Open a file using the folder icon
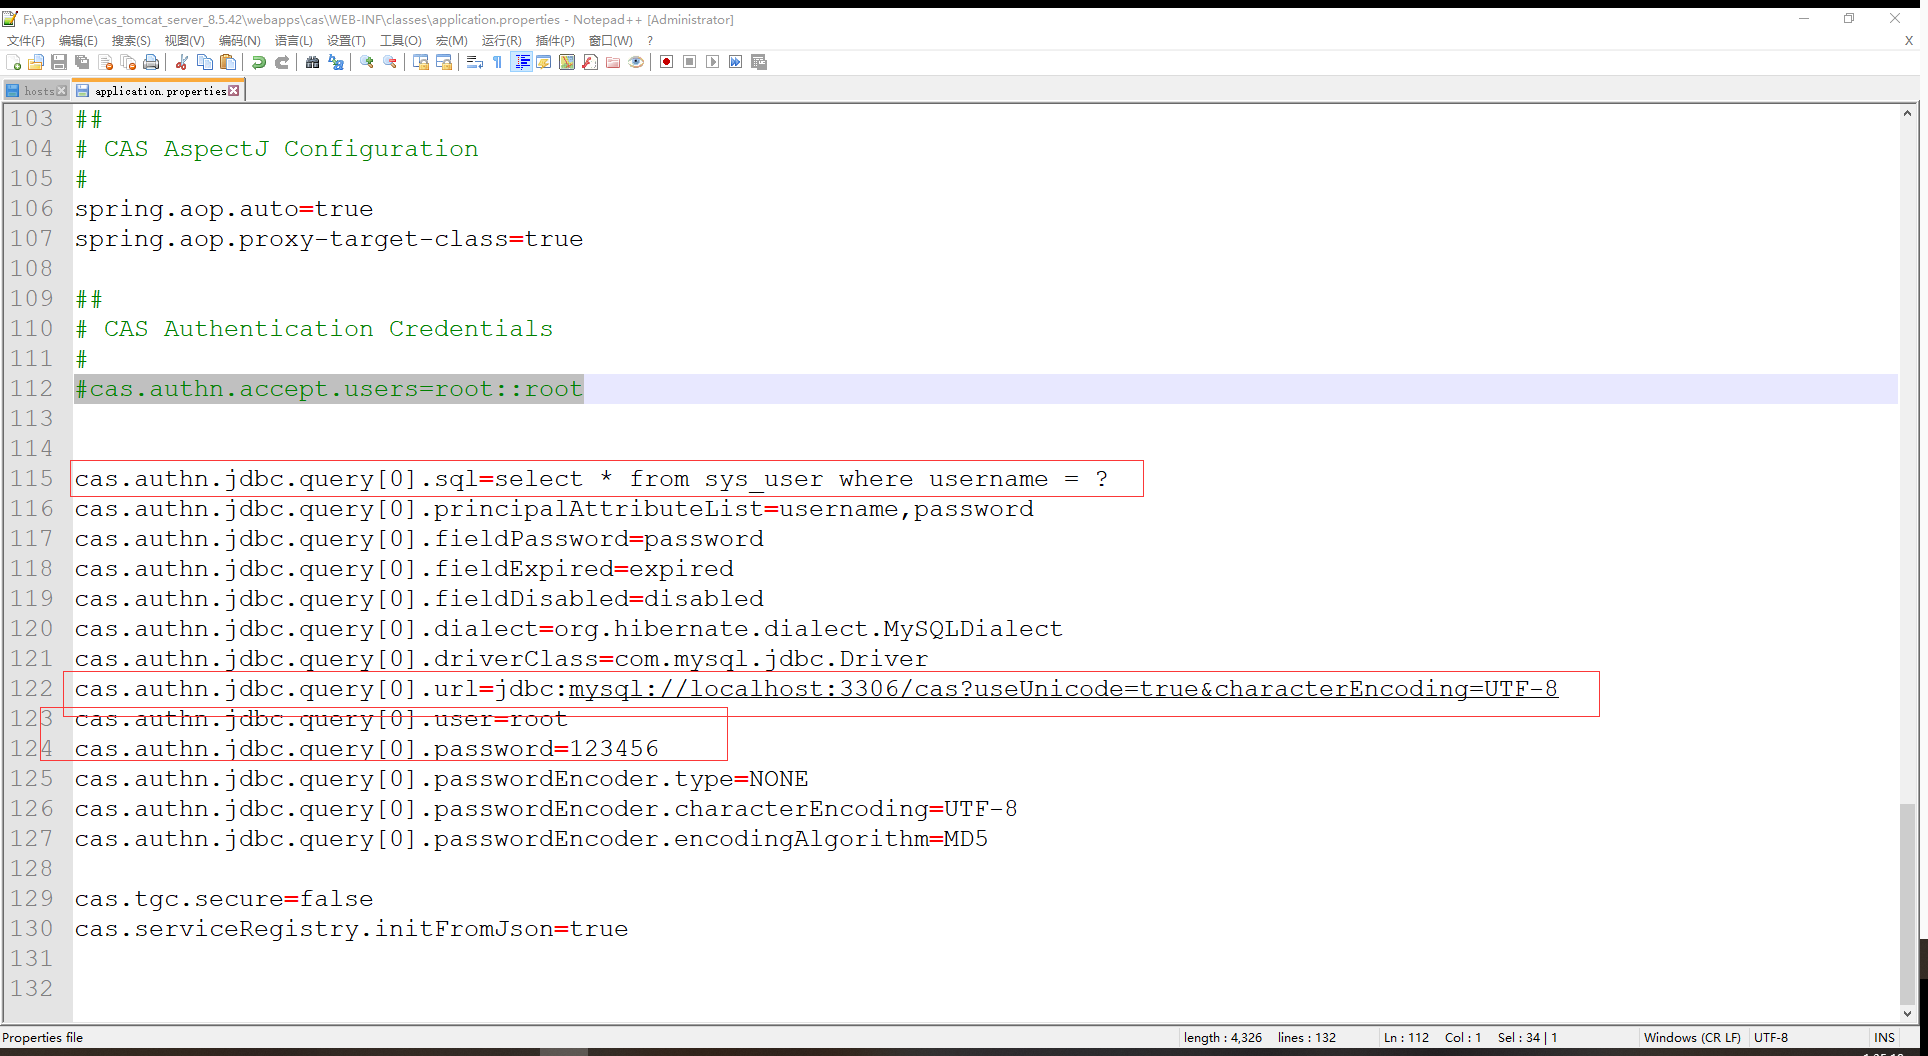 (36, 62)
